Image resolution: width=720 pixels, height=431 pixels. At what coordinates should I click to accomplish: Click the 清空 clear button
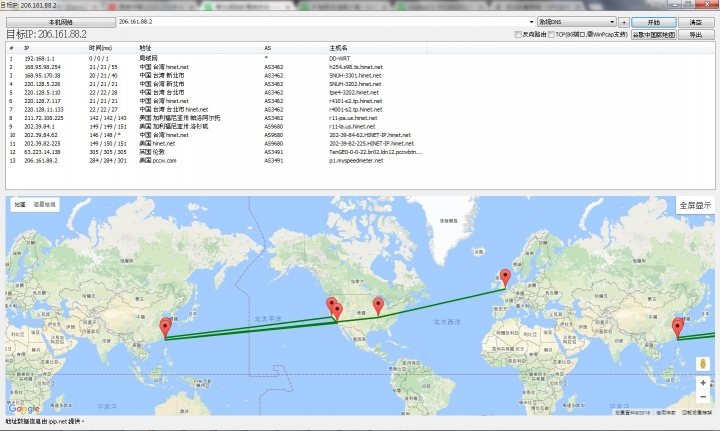(x=696, y=22)
